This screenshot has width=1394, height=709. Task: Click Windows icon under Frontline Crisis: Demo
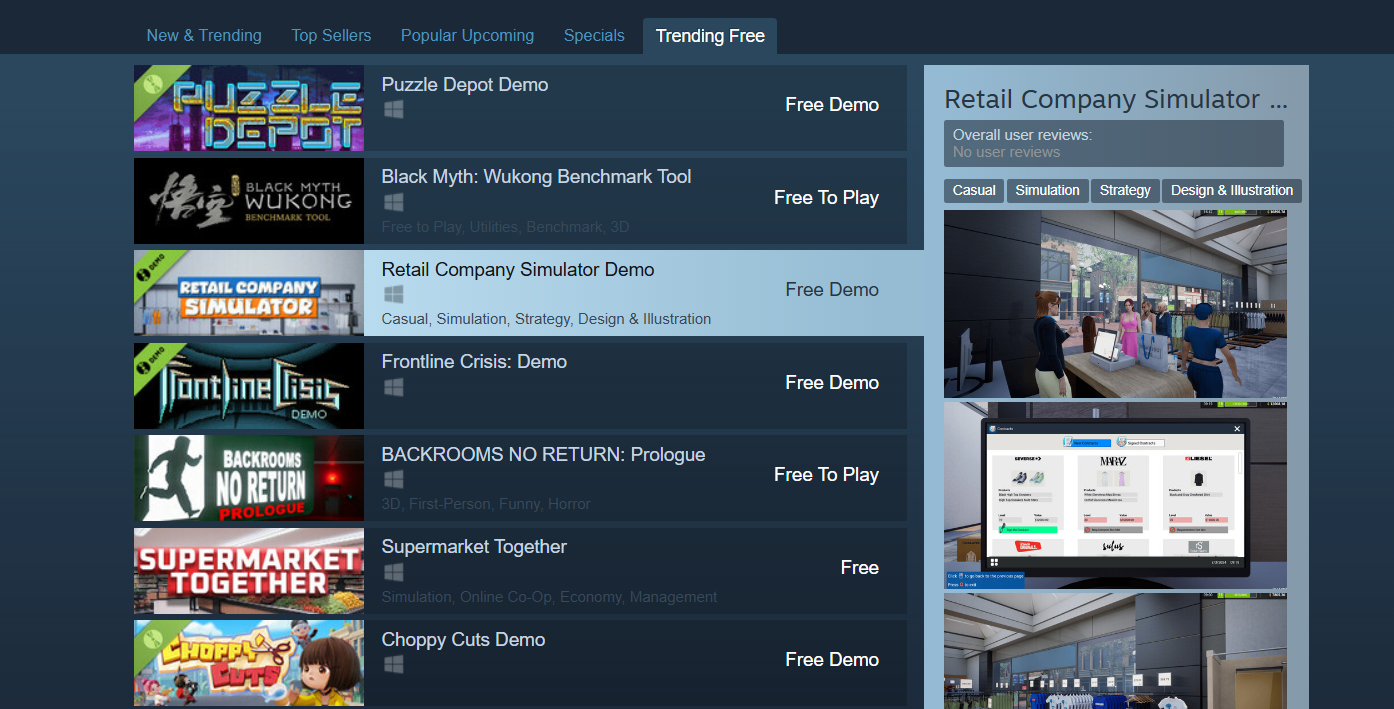pos(394,387)
